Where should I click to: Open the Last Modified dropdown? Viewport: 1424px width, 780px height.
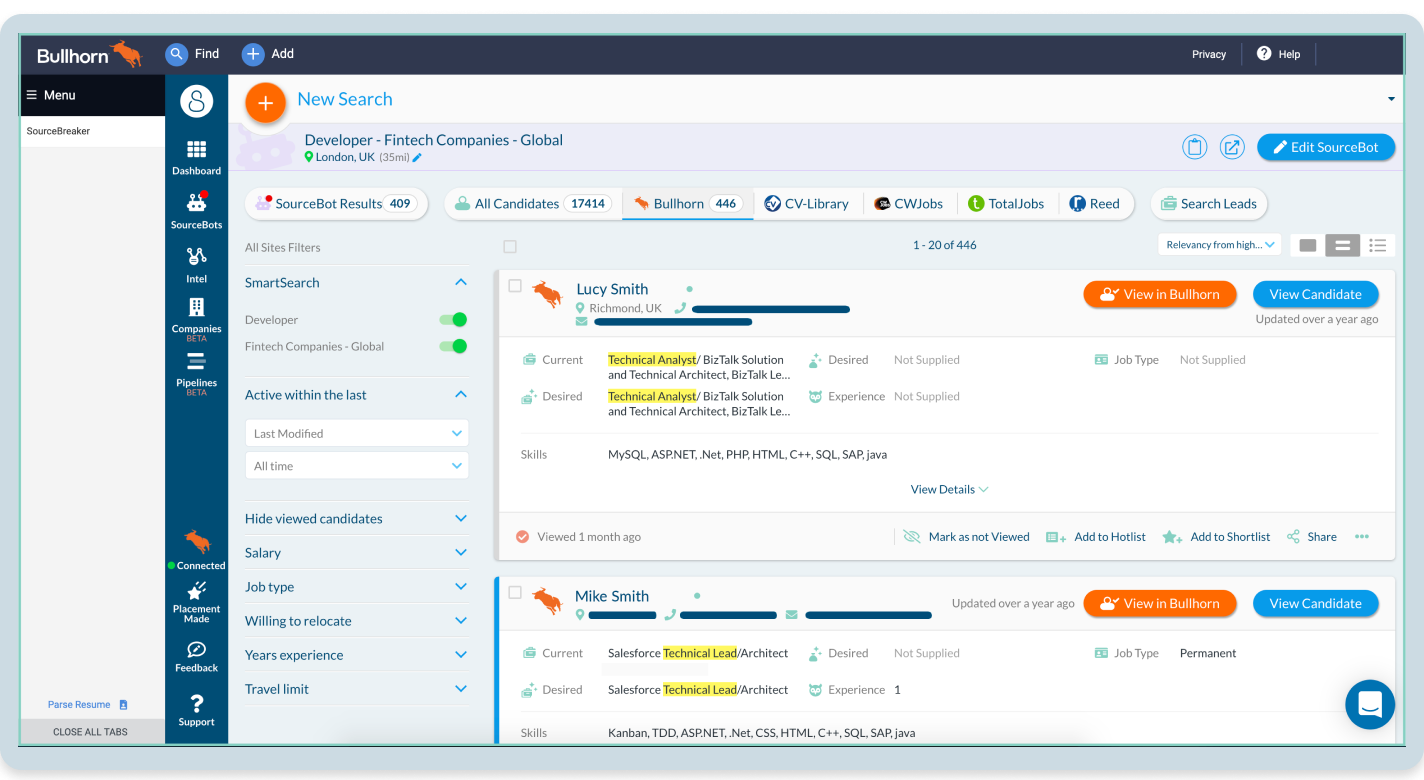tap(357, 433)
